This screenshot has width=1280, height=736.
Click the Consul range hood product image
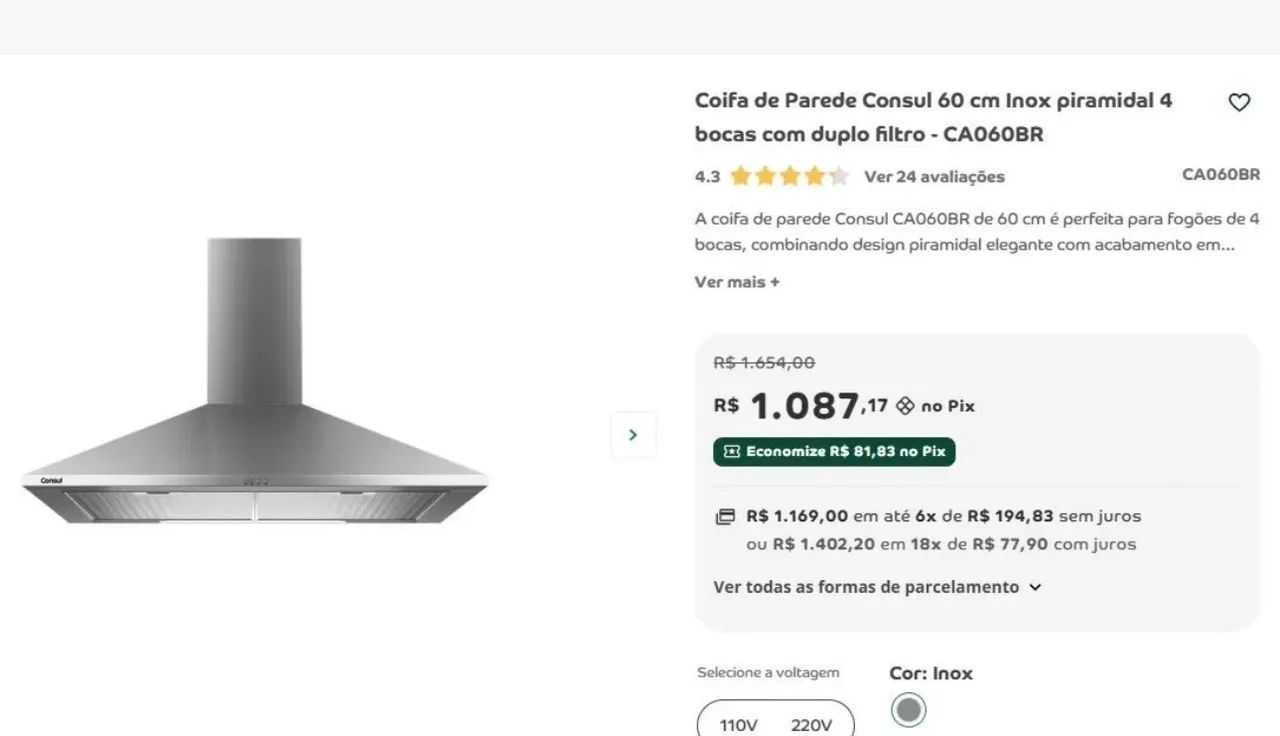tap(255, 380)
